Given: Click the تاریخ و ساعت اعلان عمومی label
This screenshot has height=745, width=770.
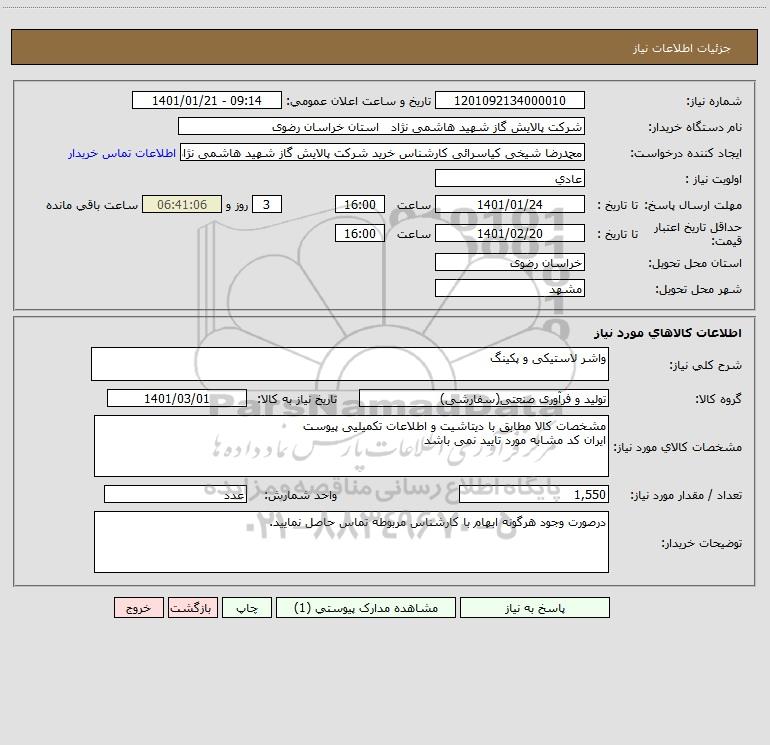Looking at the screenshot, I should (x=359, y=101).
